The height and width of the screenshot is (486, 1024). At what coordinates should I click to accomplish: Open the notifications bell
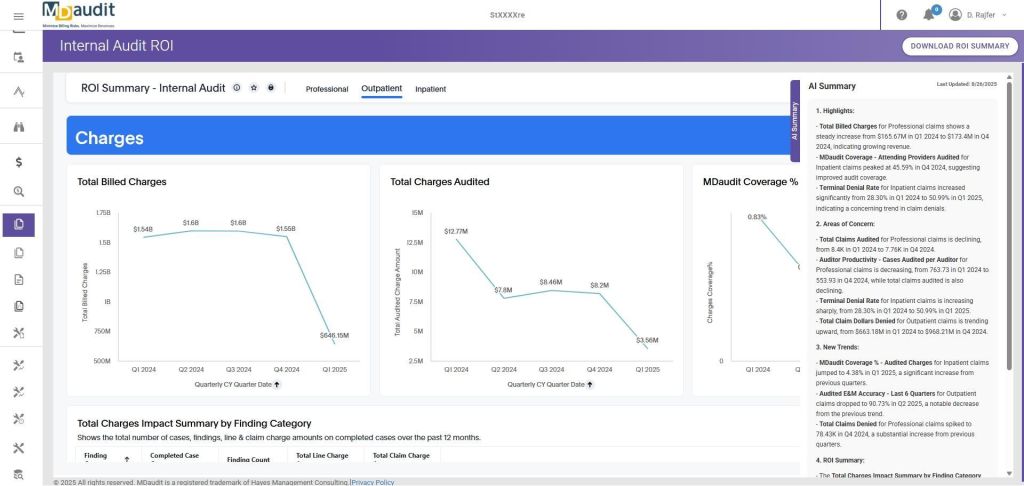point(930,15)
